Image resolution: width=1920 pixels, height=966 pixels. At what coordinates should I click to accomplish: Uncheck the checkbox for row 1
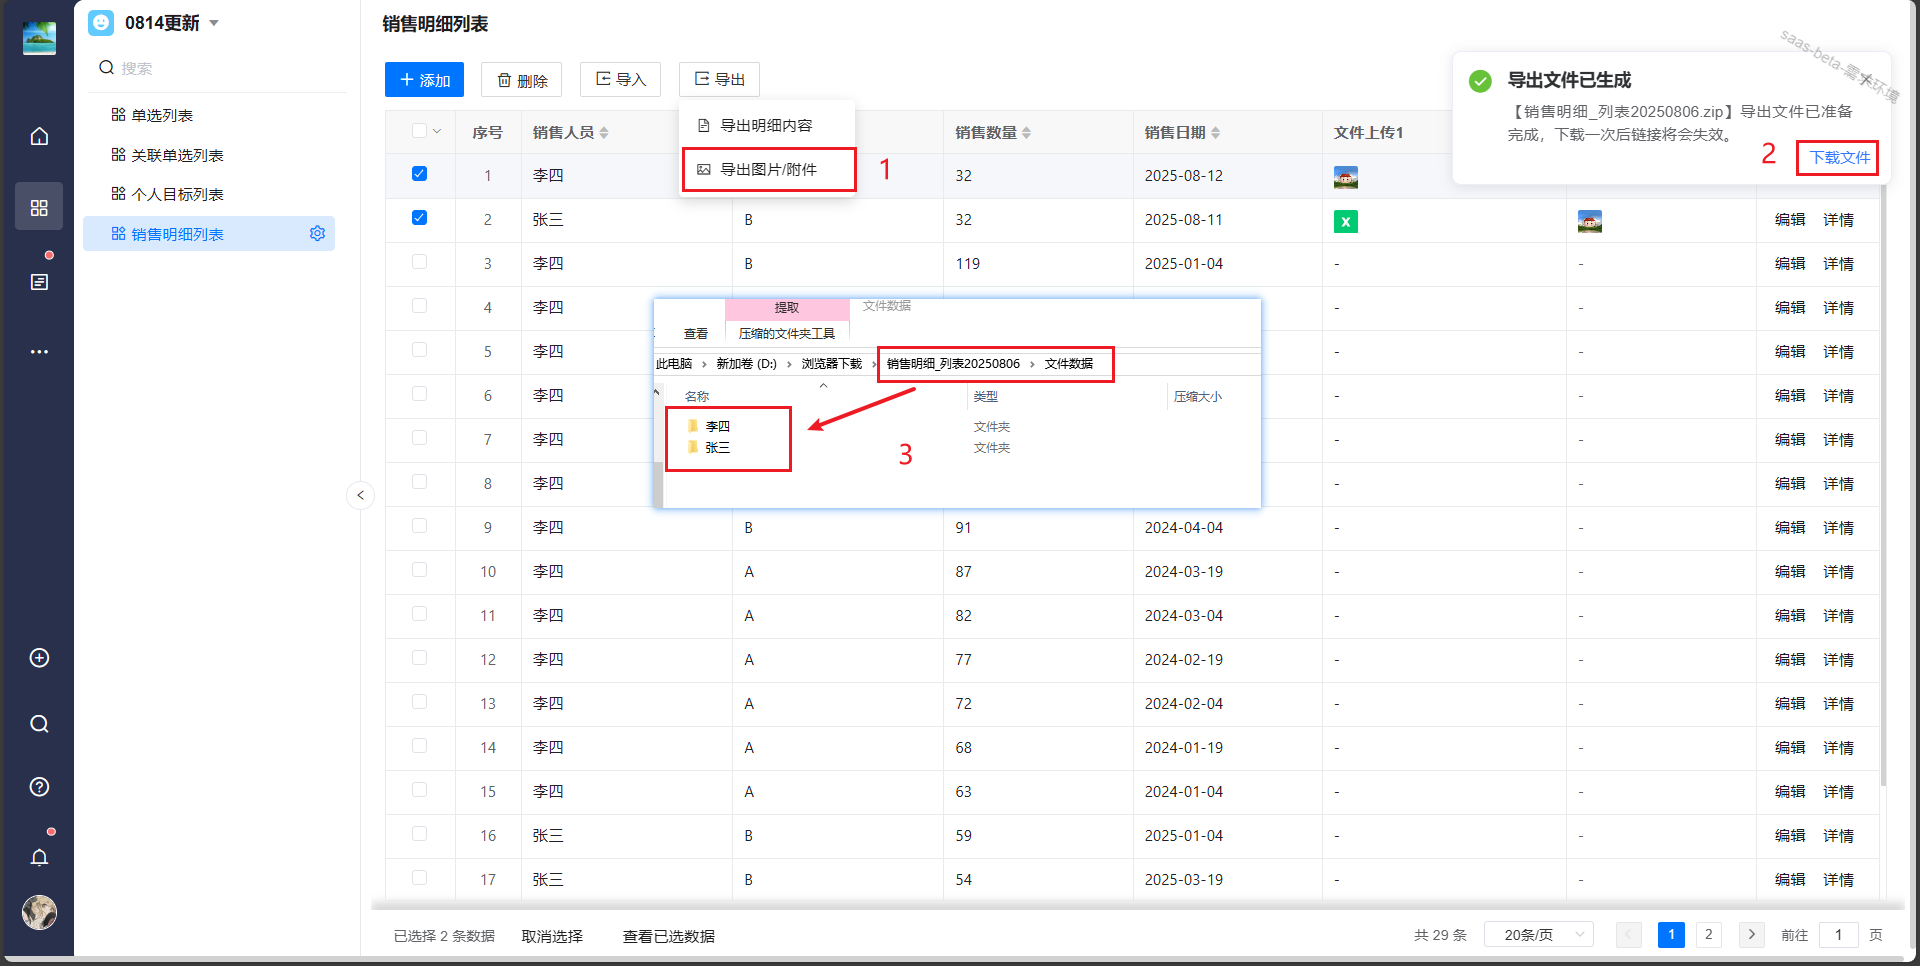click(419, 174)
